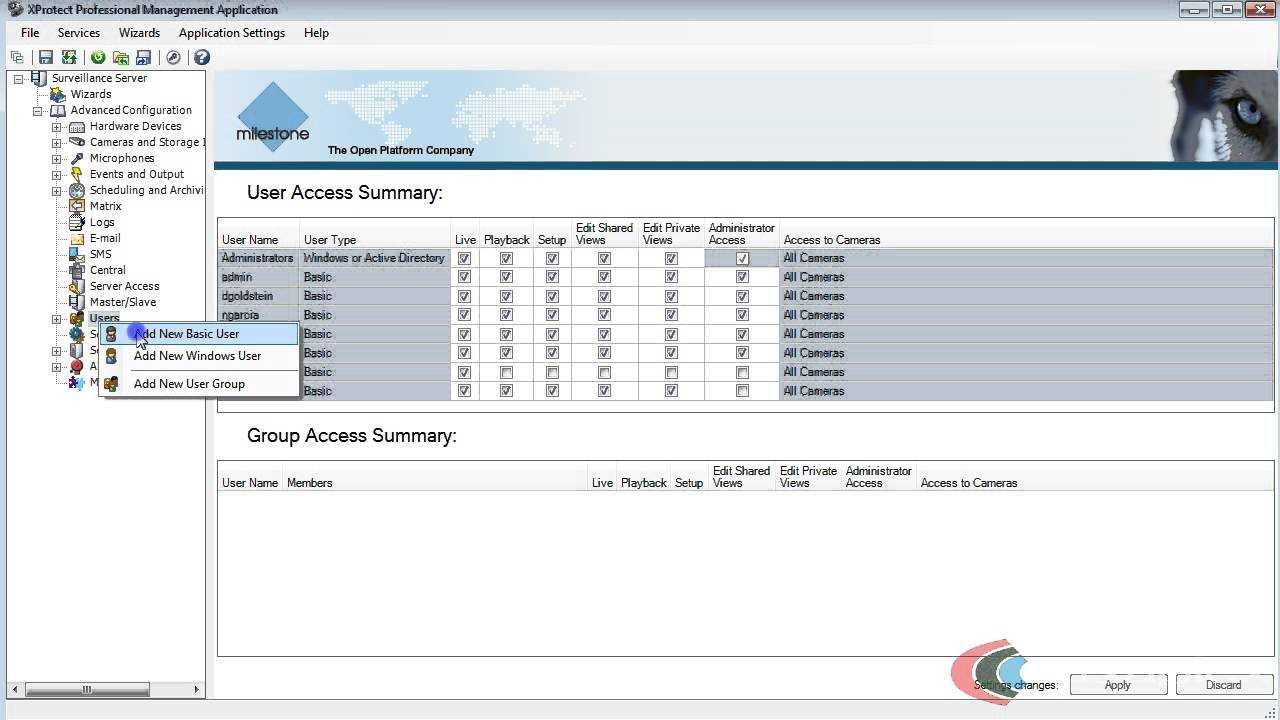Select the Advanced Configuration book icon
The height and width of the screenshot is (720, 1280).
[x=58, y=110]
